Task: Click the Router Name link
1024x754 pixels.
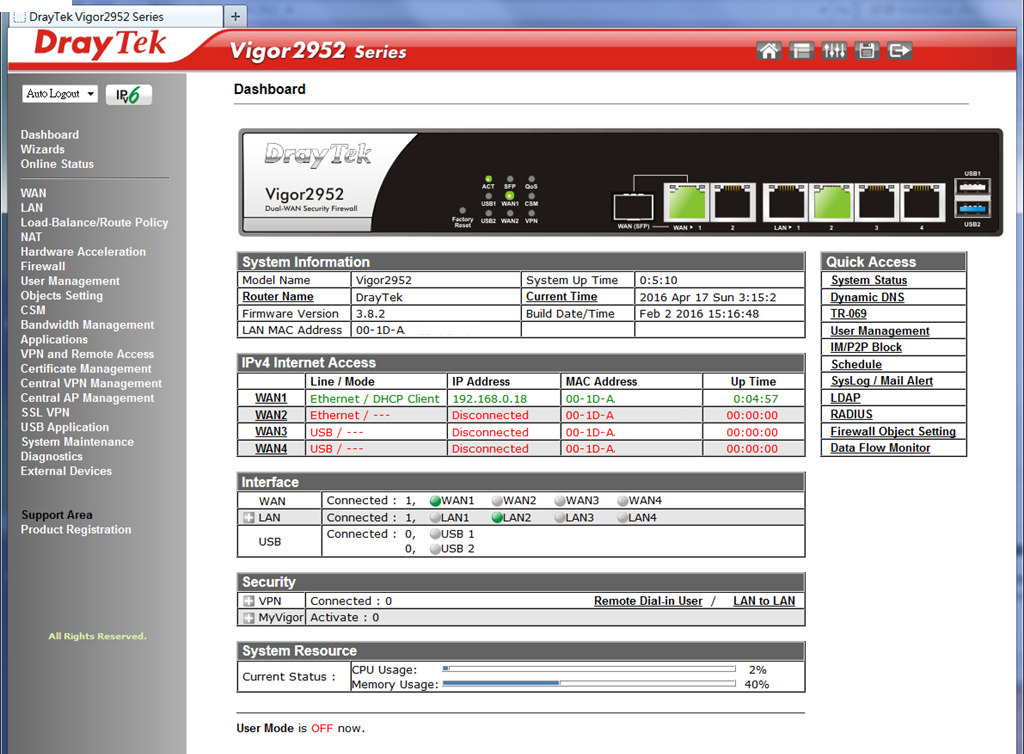Action: [278, 296]
